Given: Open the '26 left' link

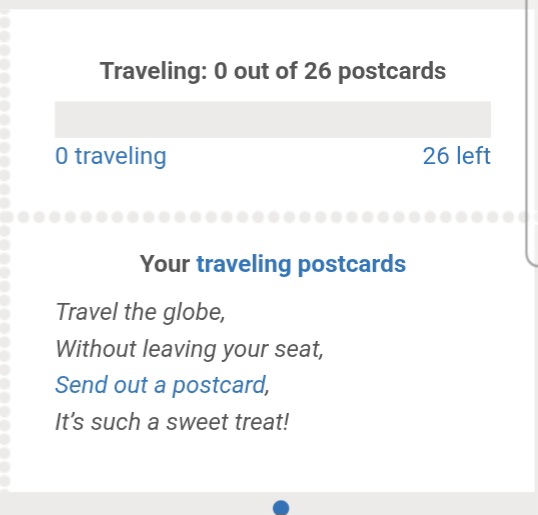Looking at the screenshot, I should pos(457,156).
